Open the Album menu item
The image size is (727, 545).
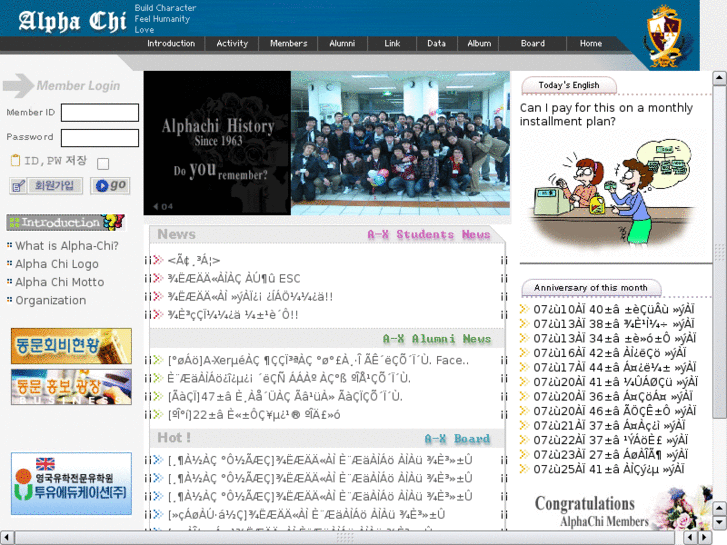[x=479, y=44]
